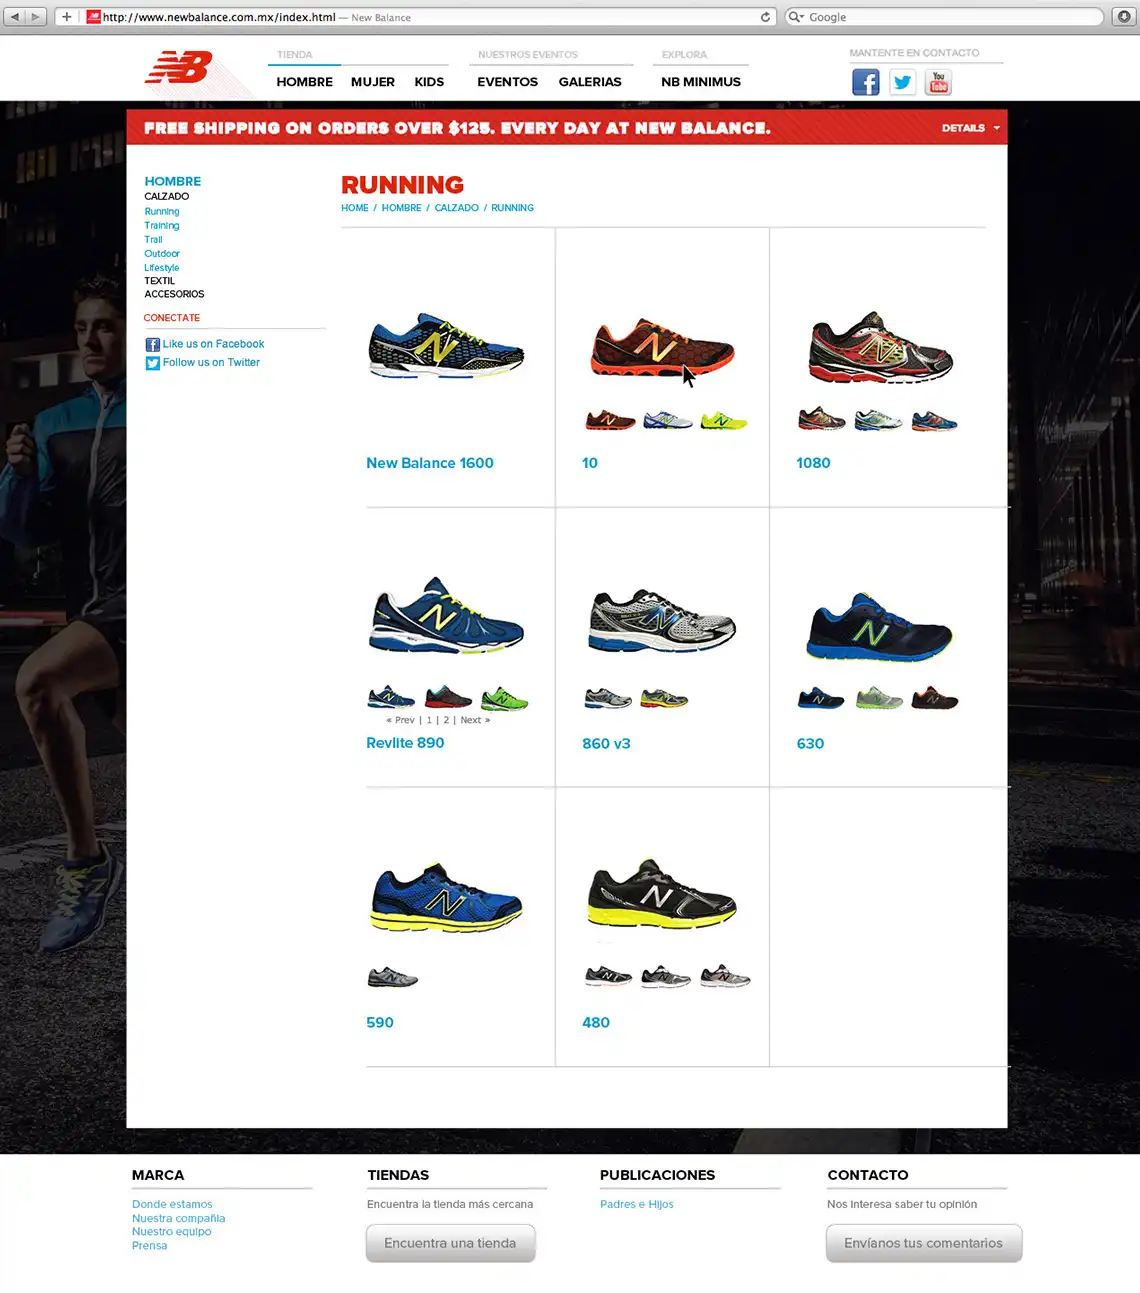Open Padres e Hijos footer link
The image size is (1140, 1293).
click(637, 1204)
